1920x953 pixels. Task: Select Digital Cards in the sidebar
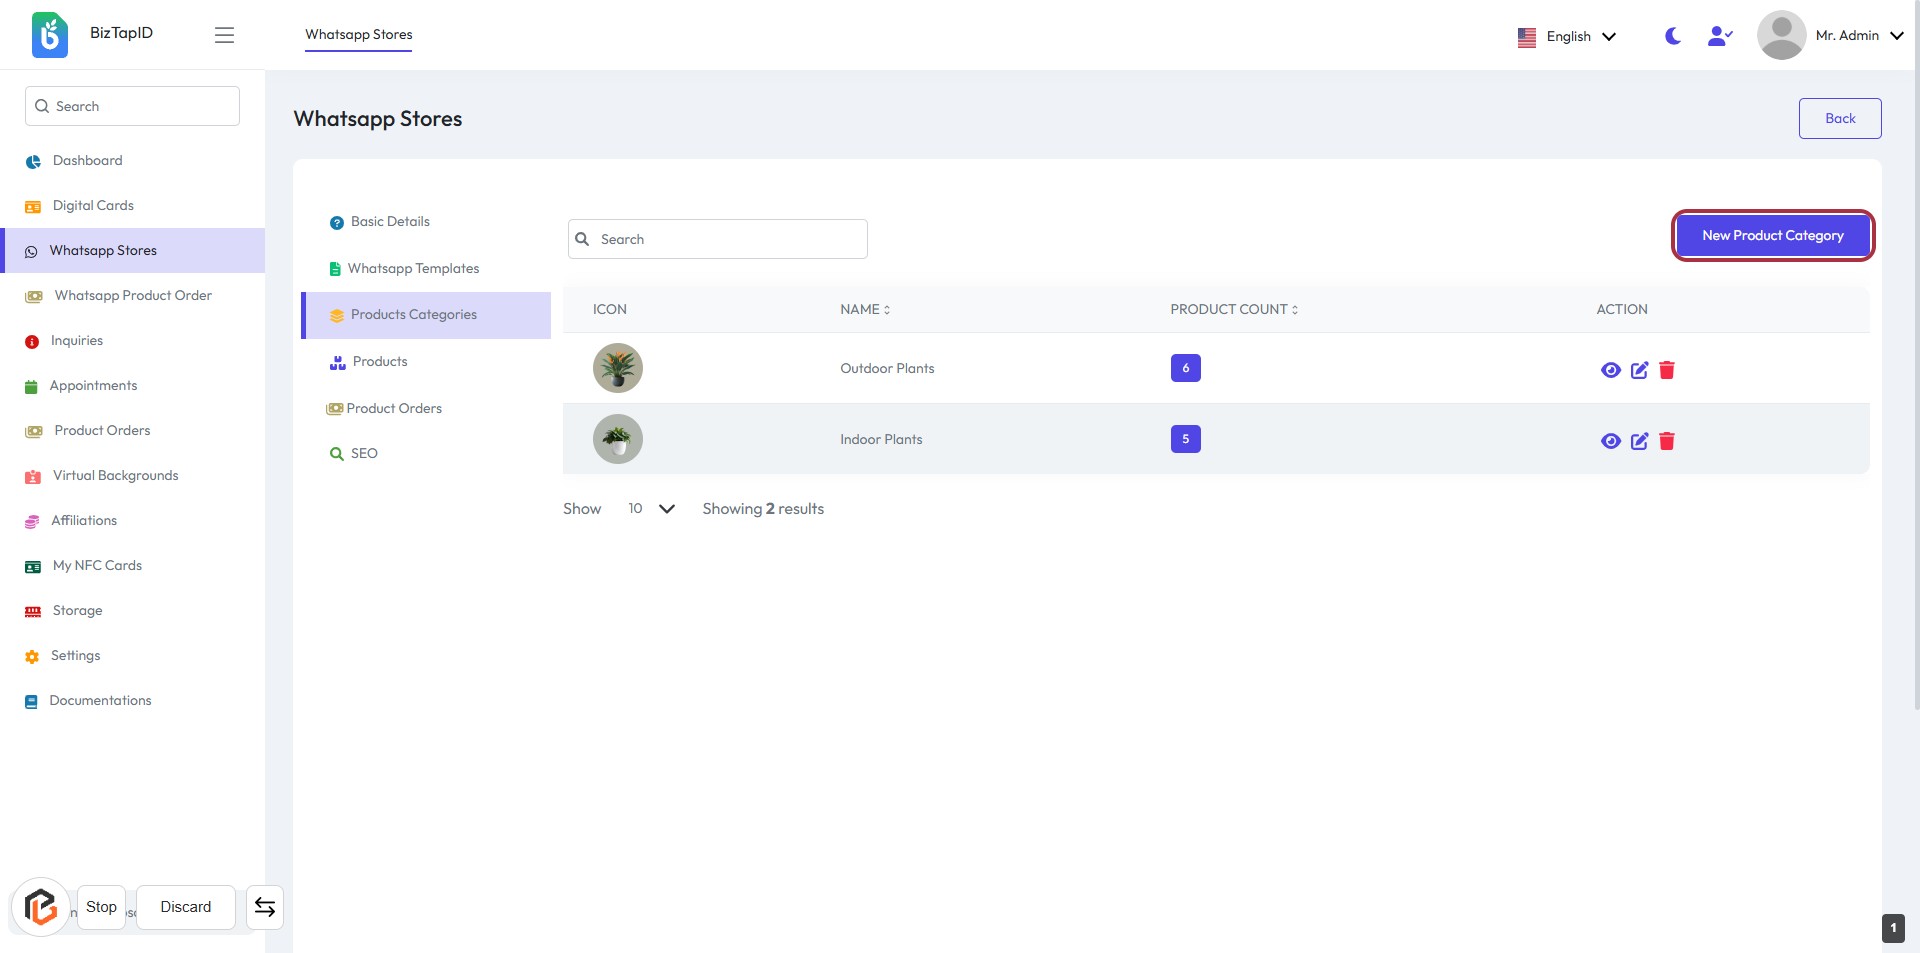(93, 206)
